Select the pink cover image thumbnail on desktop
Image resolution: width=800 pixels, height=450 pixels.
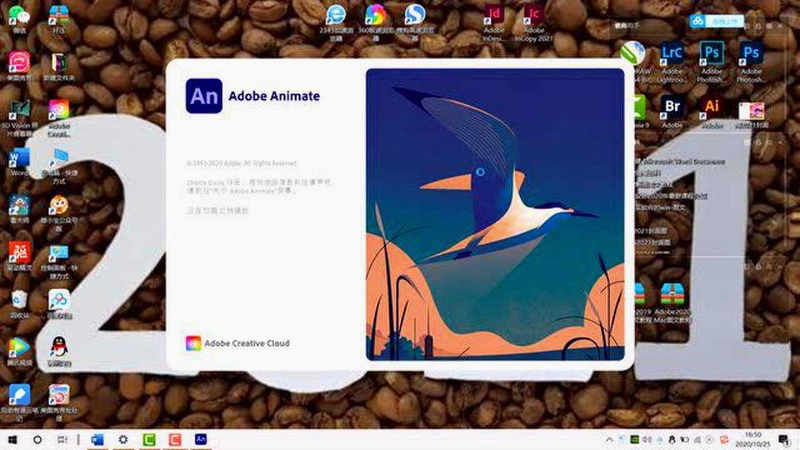(x=751, y=111)
